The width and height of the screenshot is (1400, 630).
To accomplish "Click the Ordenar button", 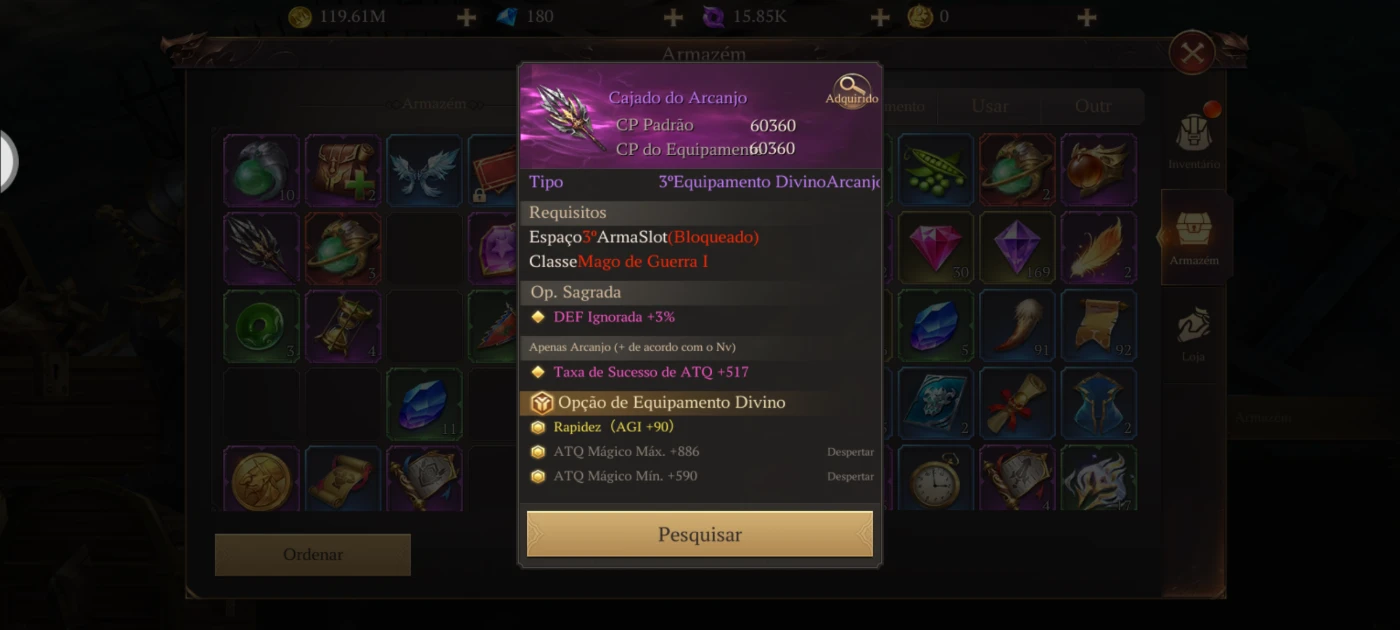I will tap(313, 554).
